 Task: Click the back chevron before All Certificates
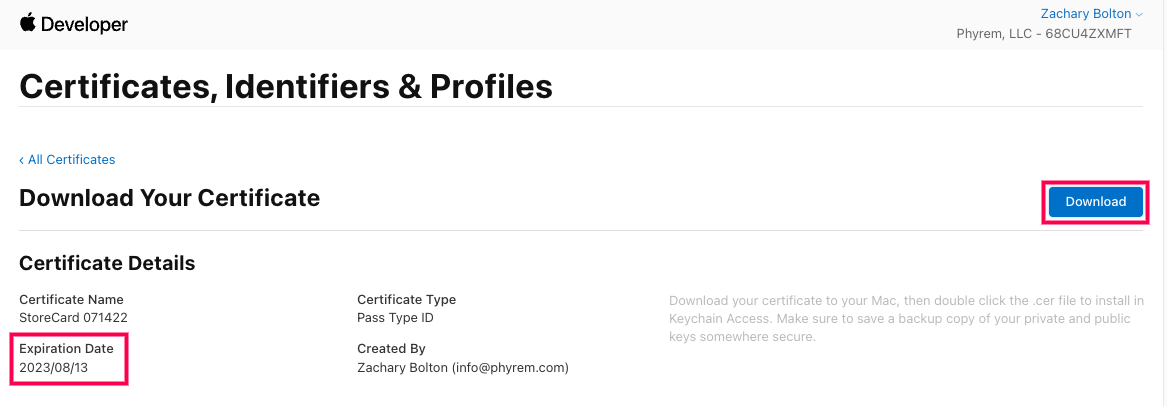[x=22, y=160]
